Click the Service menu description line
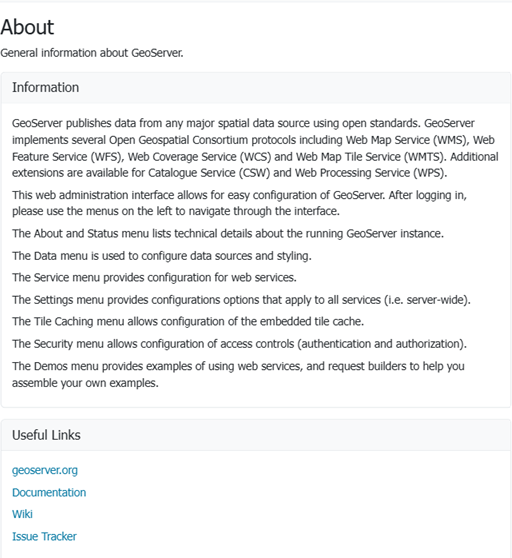Image resolution: width=512 pixels, height=558 pixels. click(154, 278)
